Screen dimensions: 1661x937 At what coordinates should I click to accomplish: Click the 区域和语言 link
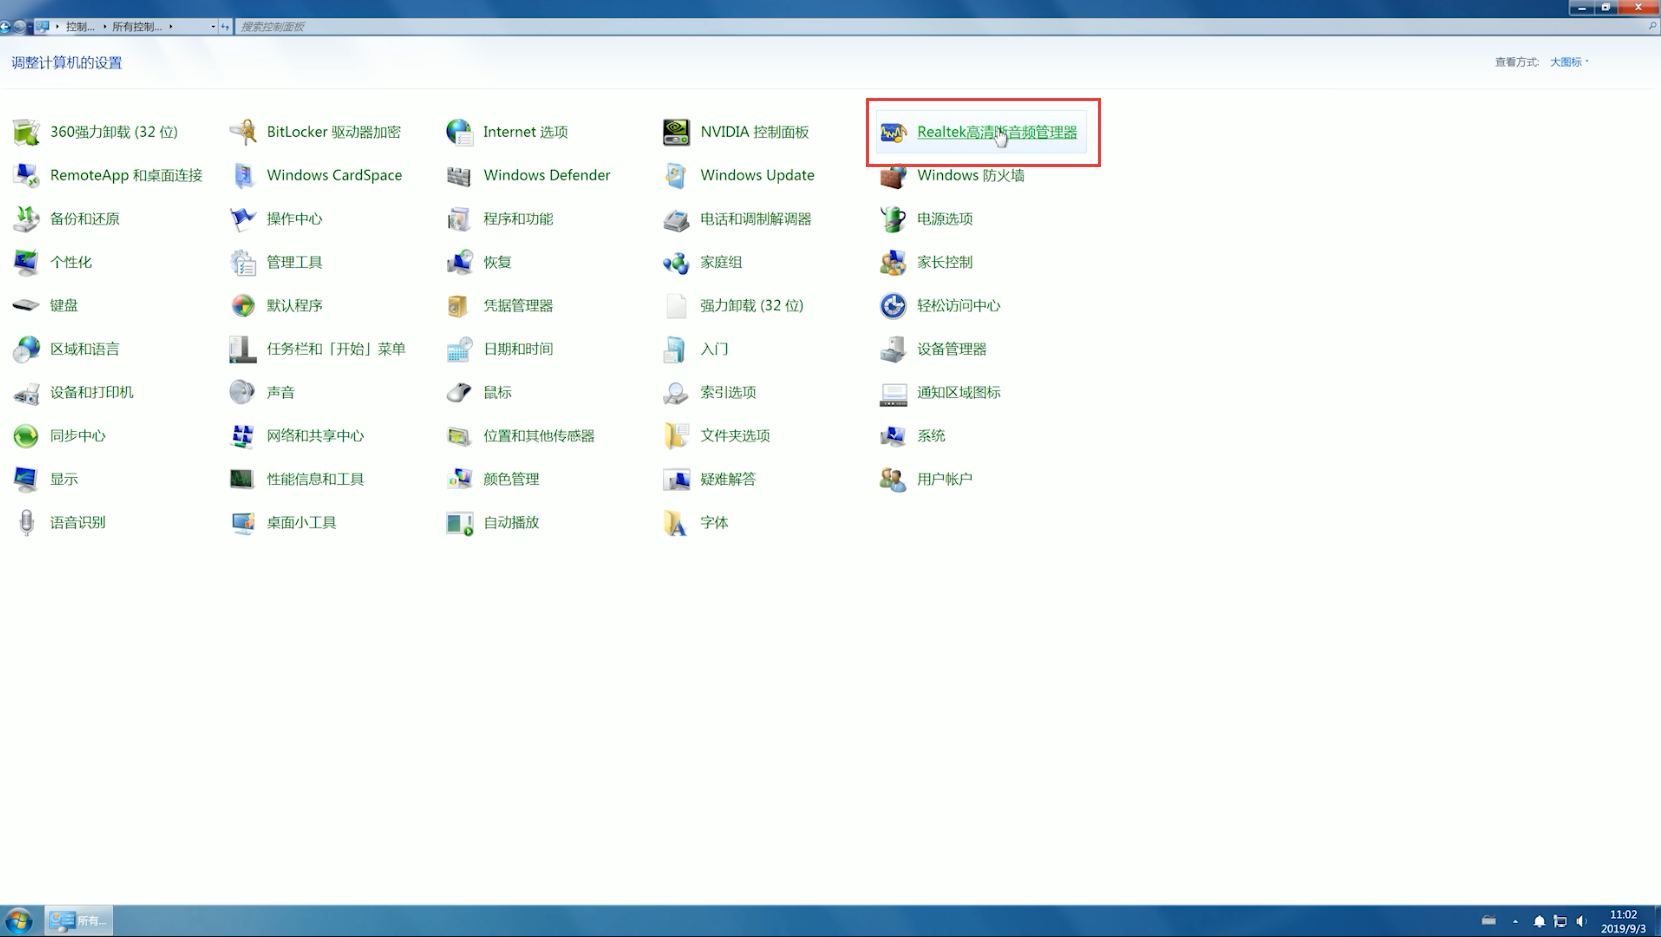pyautogui.click(x=85, y=349)
